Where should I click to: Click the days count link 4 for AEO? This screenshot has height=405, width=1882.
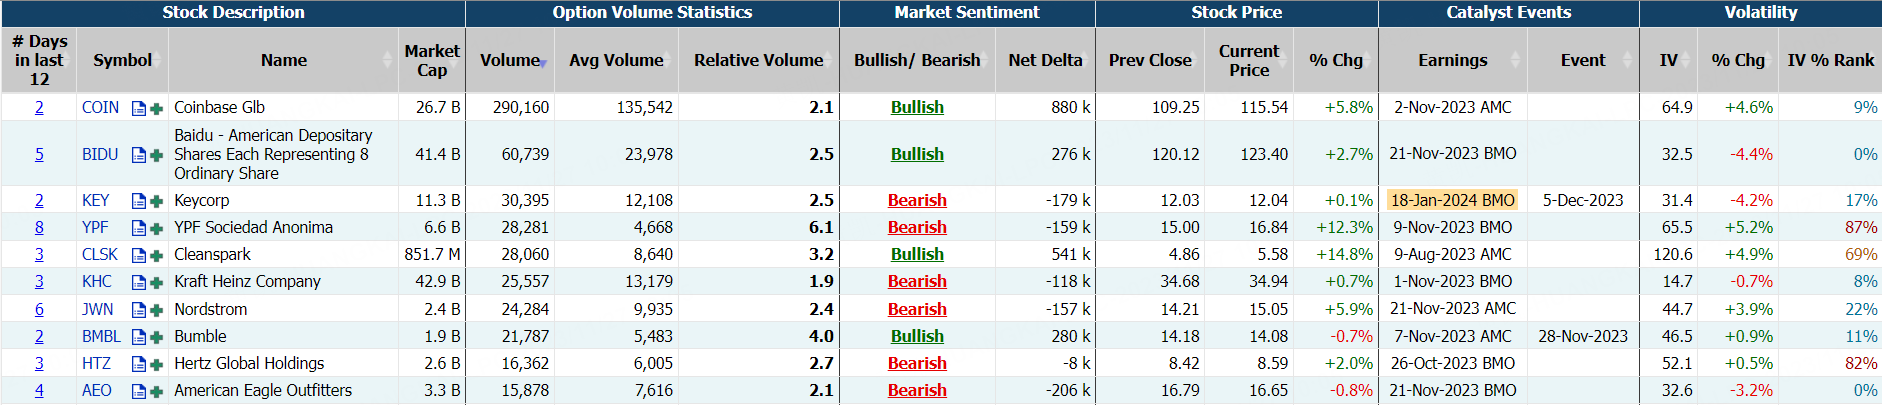click(39, 390)
